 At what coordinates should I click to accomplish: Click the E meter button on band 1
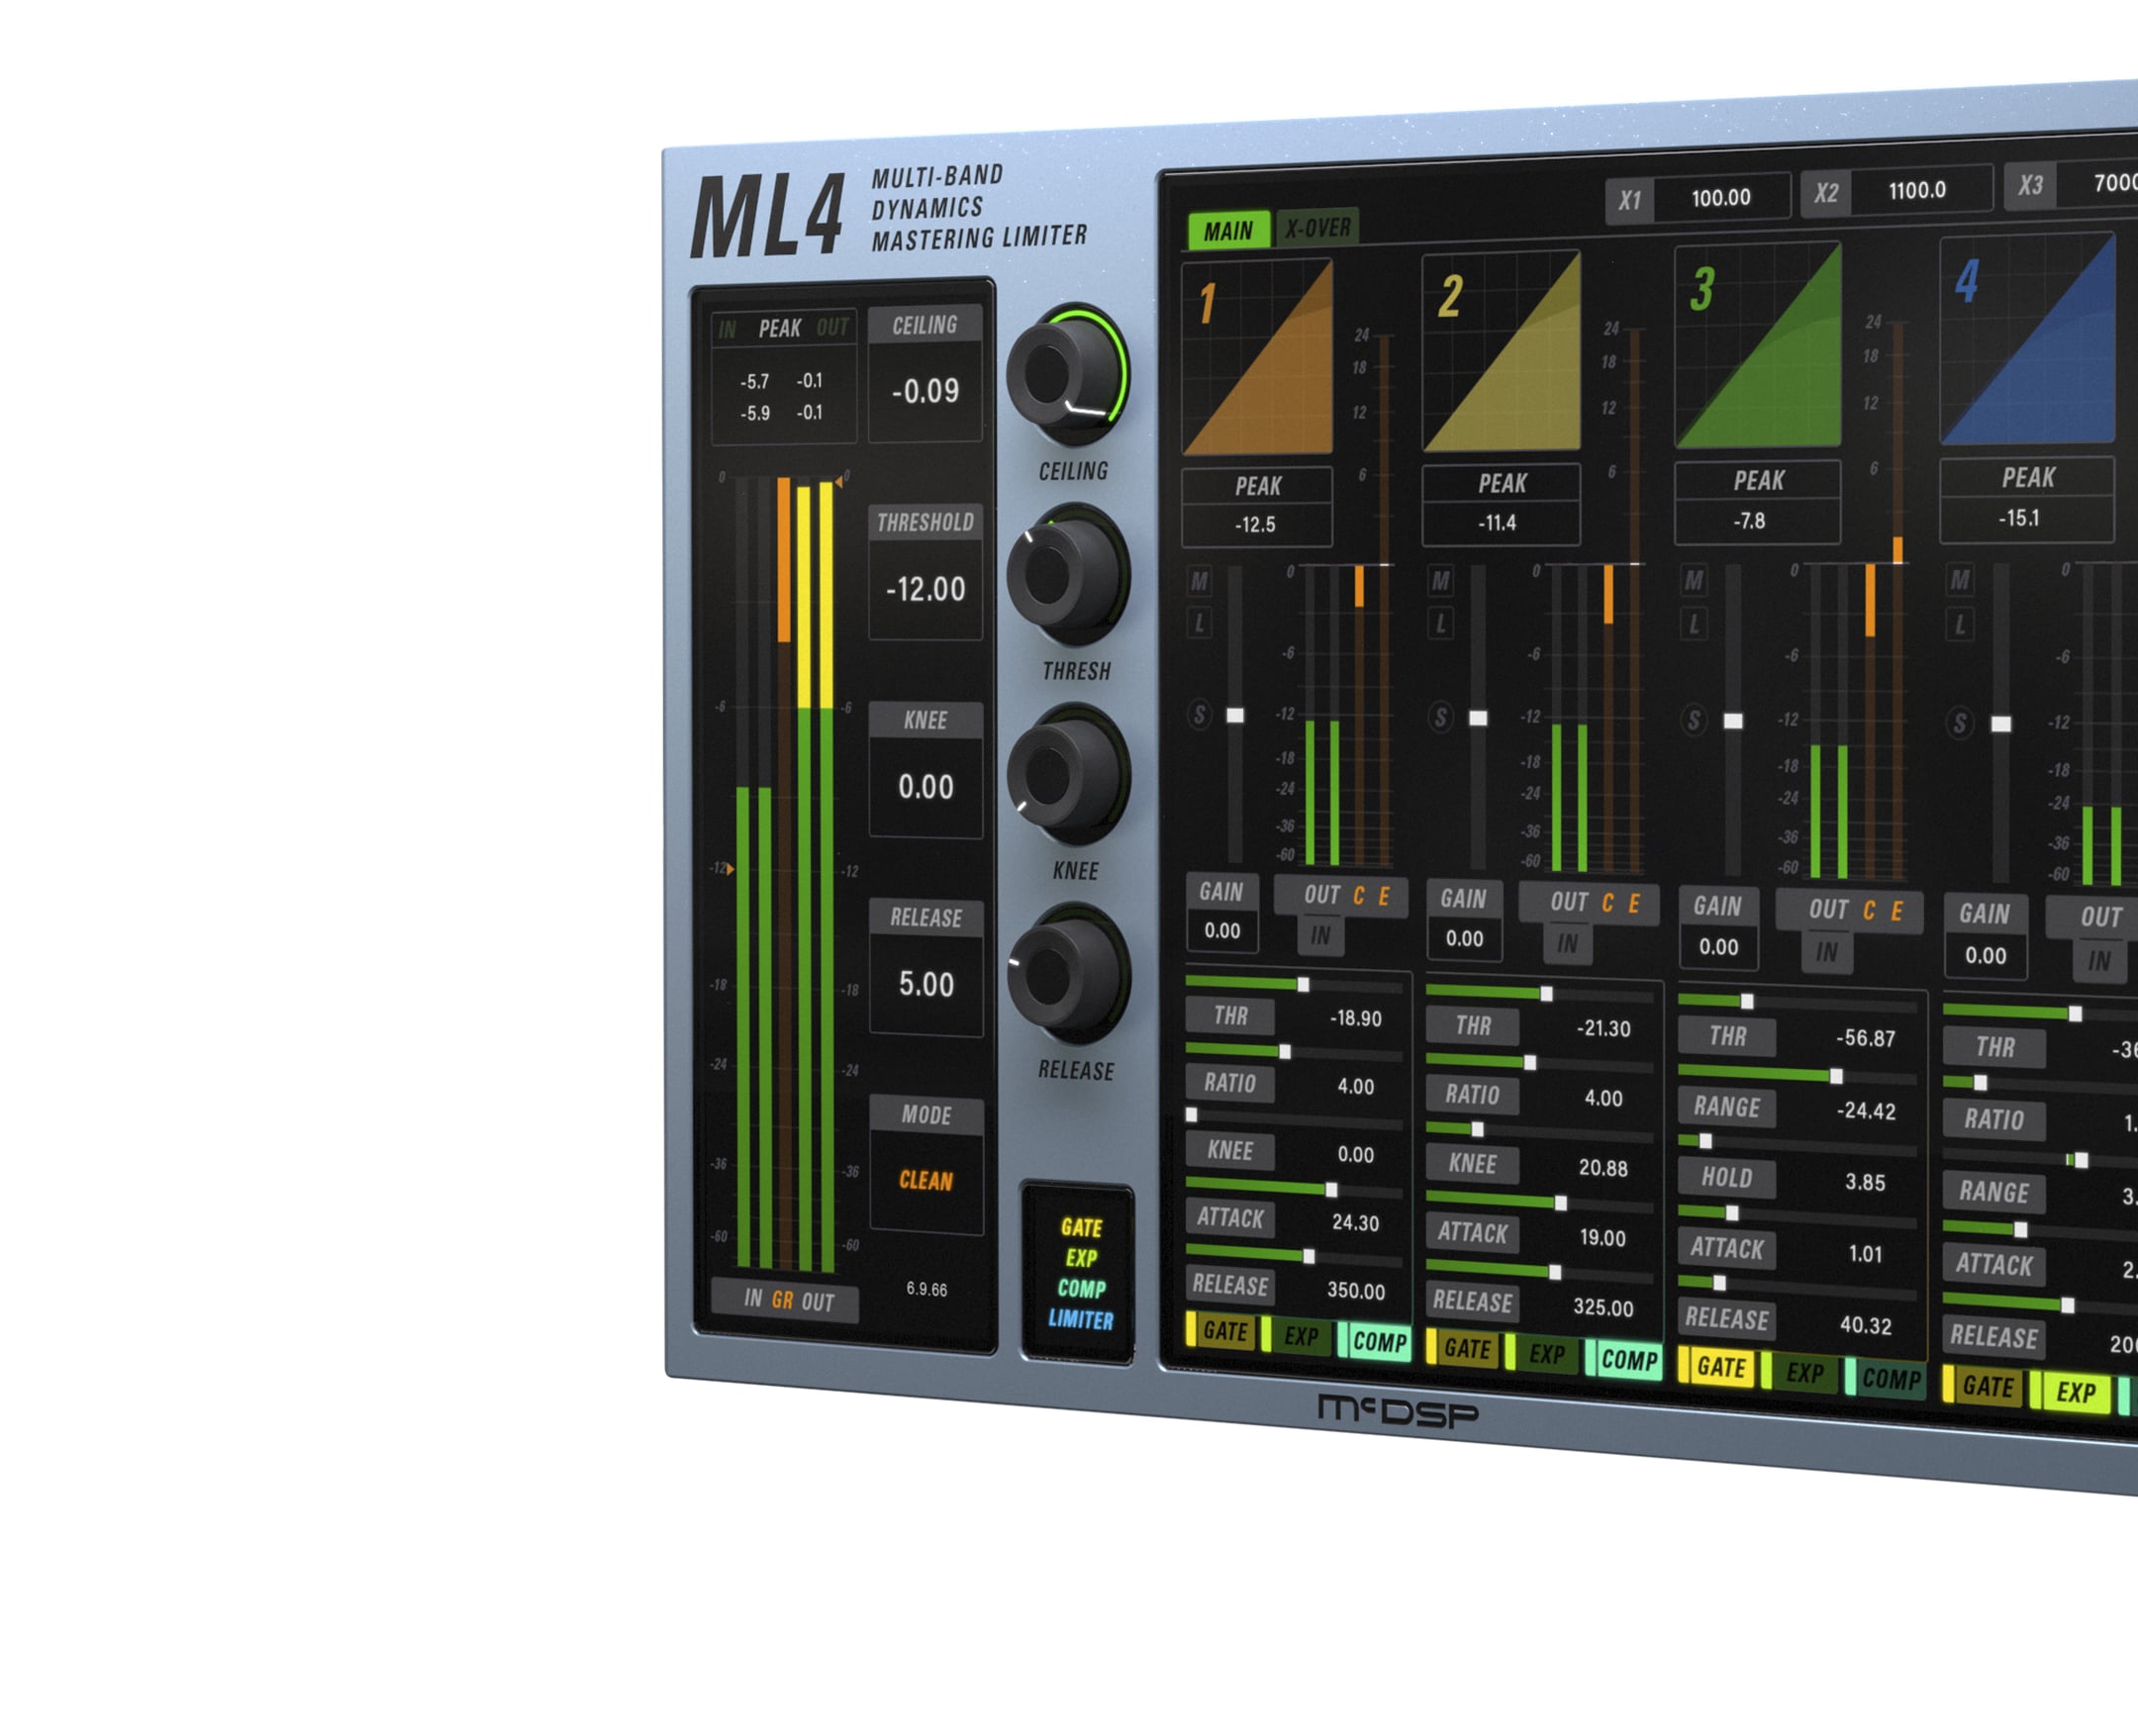tap(1384, 897)
